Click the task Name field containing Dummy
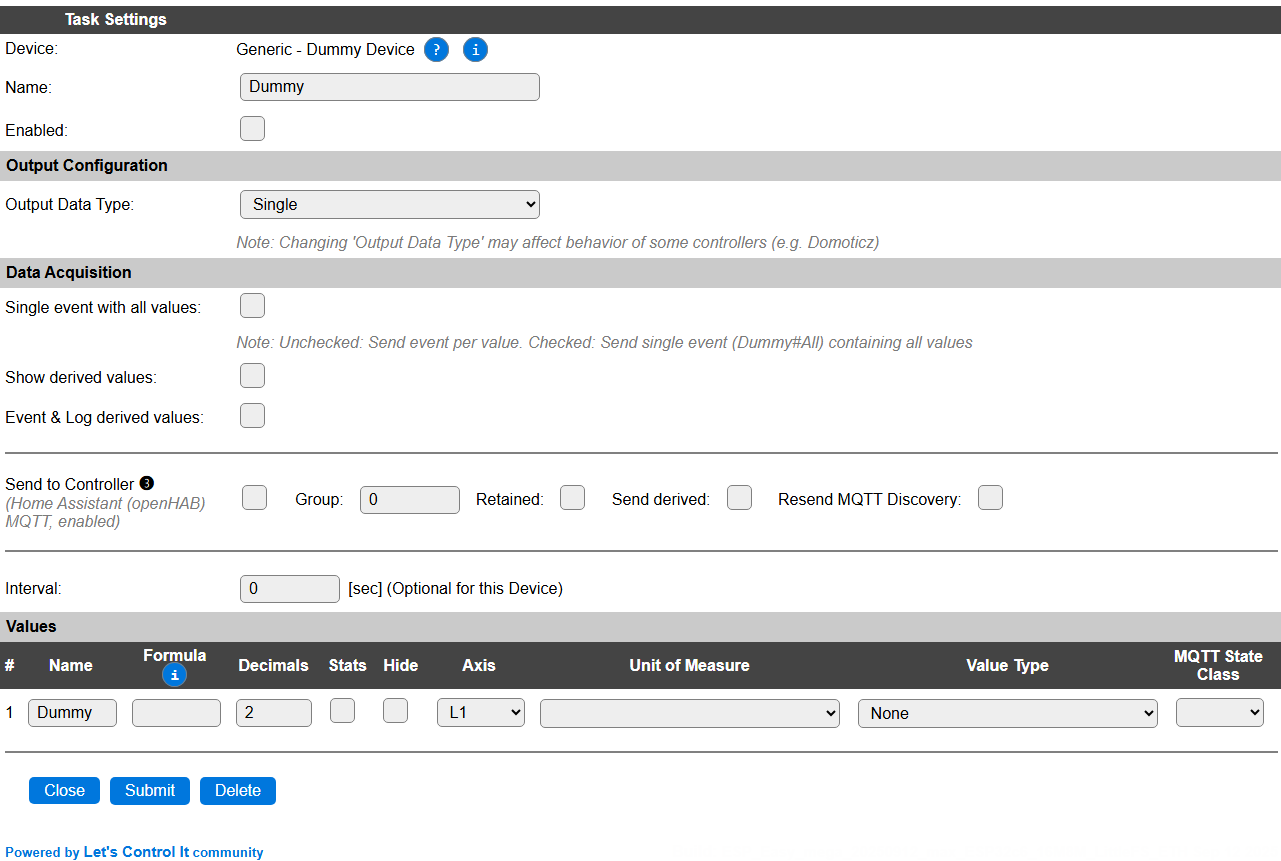This screenshot has width=1281, height=861. click(x=390, y=87)
